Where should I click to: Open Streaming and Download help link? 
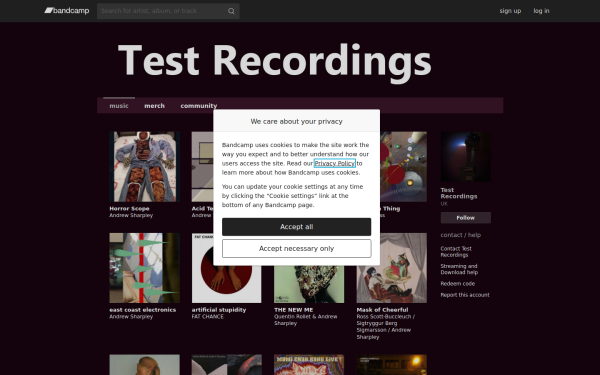pyautogui.click(x=459, y=269)
